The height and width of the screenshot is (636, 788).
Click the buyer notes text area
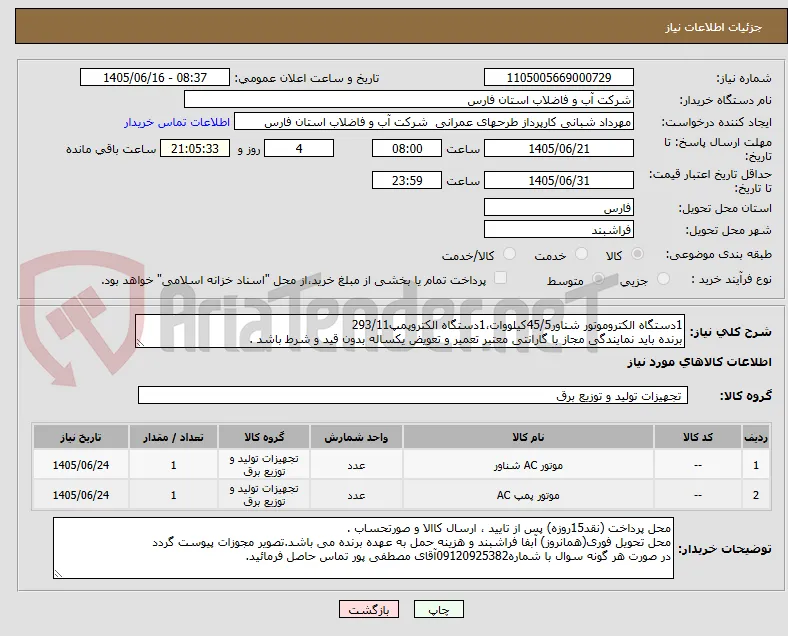(363, 548)
